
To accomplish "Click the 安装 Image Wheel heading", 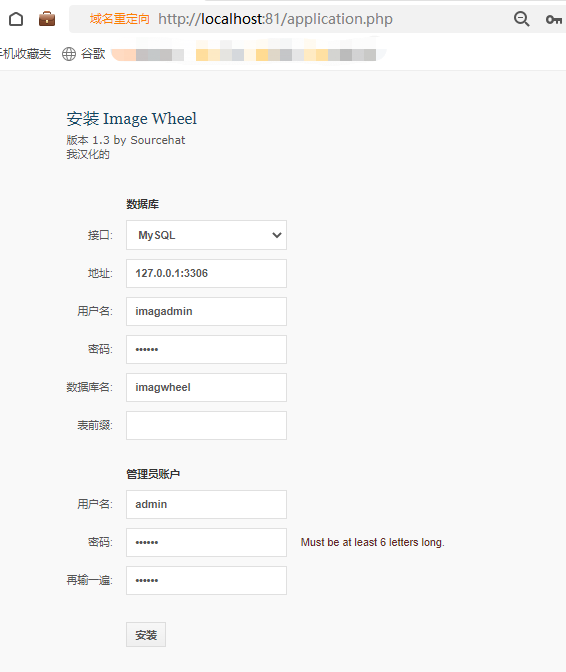I will click(x=132, y=119).
